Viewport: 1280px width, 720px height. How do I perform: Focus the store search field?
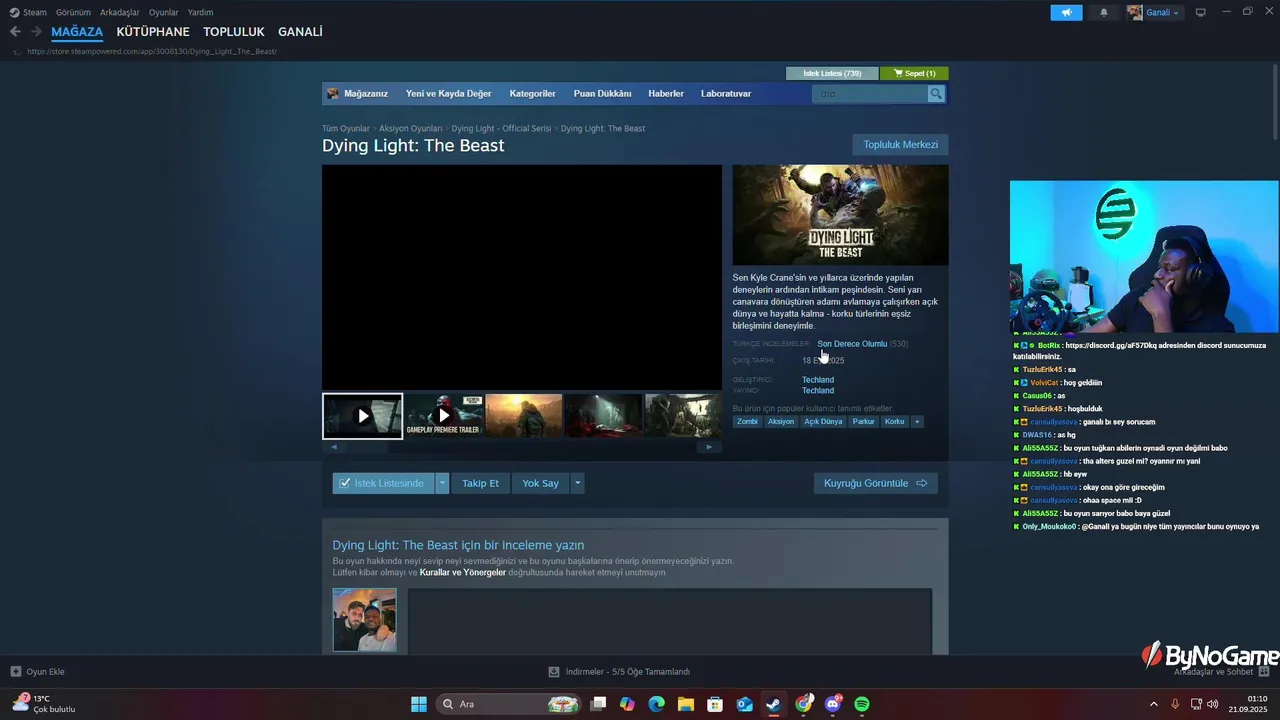coord(870,94)
